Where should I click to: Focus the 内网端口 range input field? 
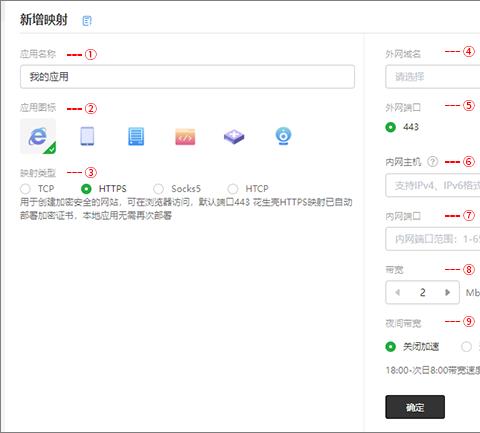pos(433,239)
